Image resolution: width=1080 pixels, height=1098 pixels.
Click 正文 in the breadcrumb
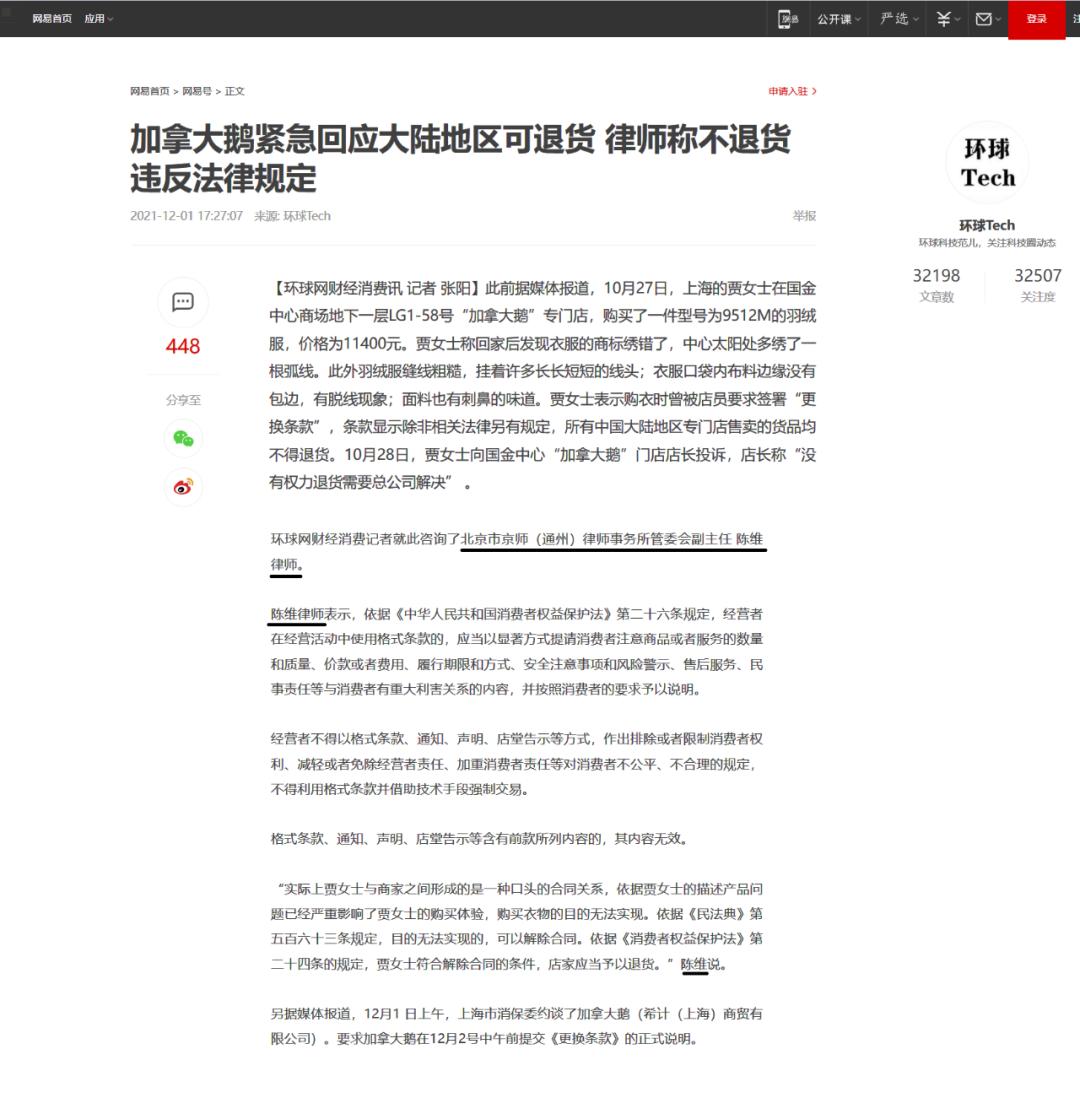[235, 91]
